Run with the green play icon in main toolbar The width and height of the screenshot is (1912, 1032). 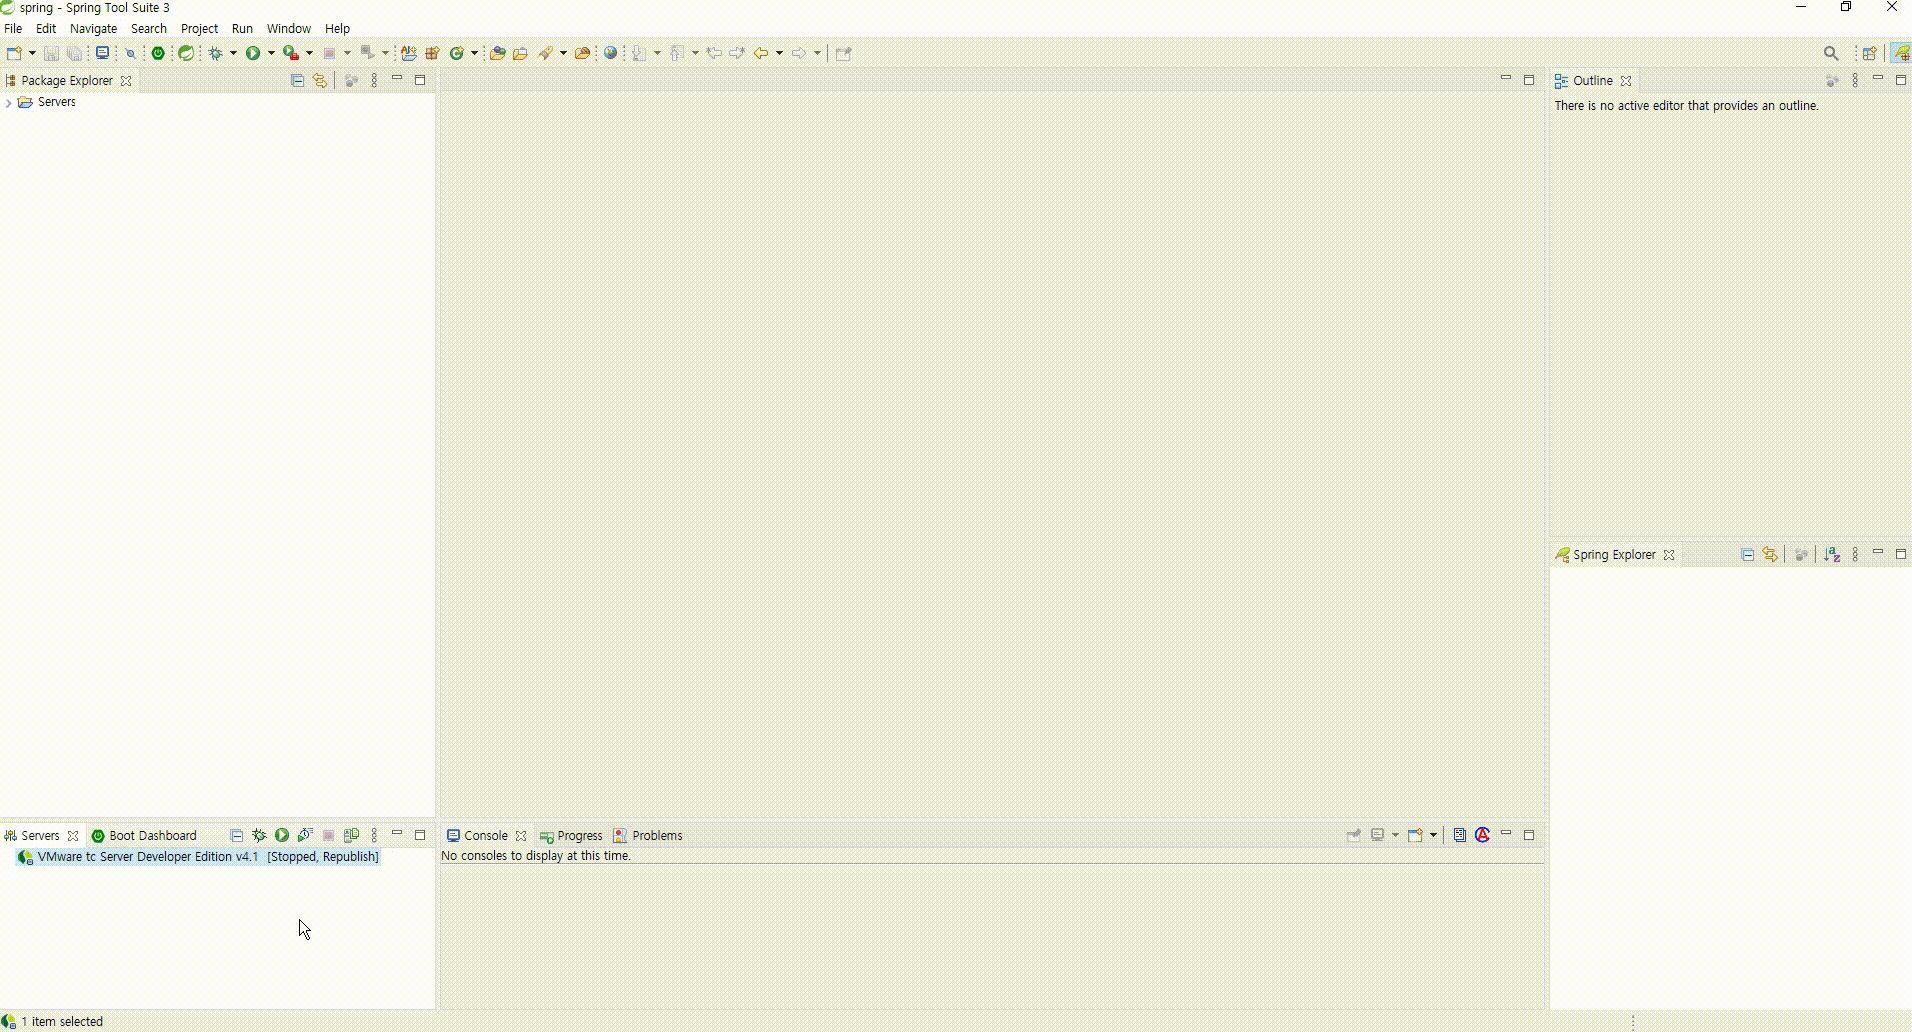(x=253, y=53)
